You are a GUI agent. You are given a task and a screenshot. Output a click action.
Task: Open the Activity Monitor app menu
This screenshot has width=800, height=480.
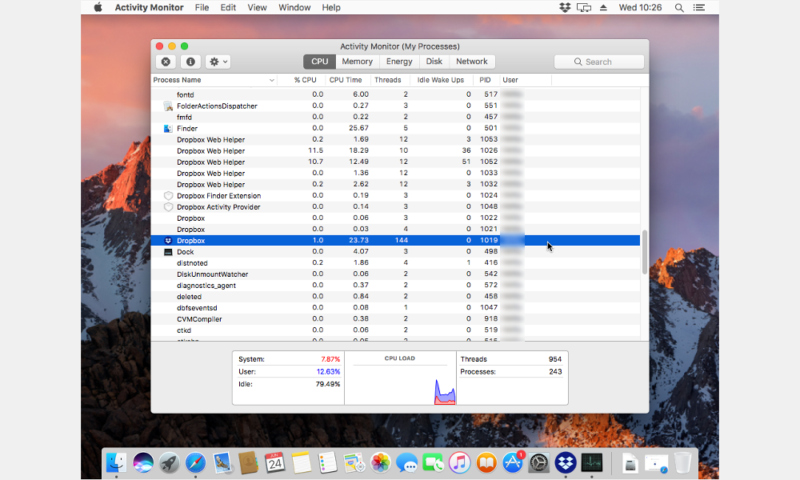click(149, 7)
